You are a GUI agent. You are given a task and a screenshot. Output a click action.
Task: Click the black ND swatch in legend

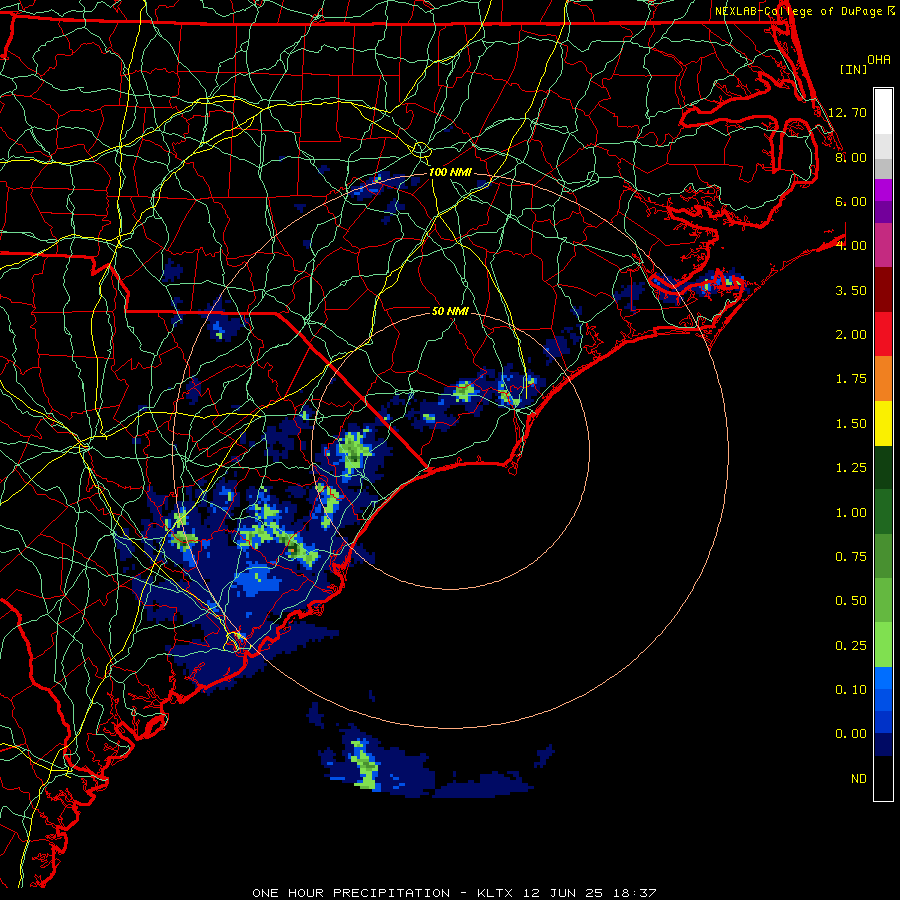883,778
